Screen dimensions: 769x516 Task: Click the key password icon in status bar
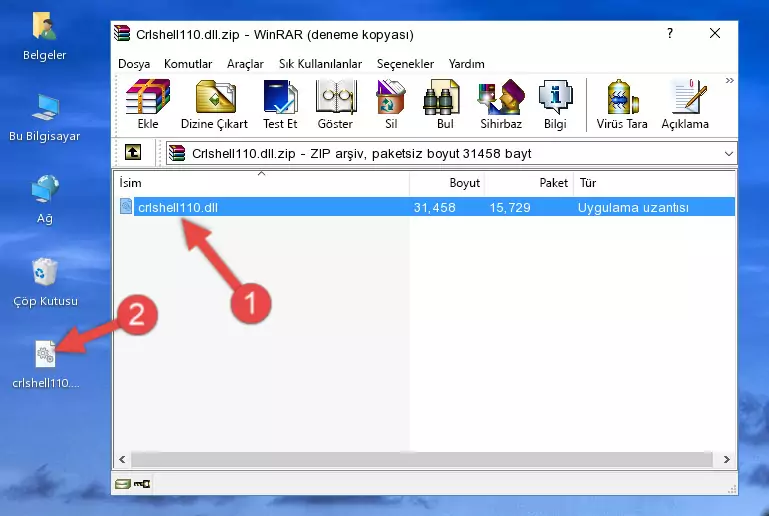coord(142,484)
